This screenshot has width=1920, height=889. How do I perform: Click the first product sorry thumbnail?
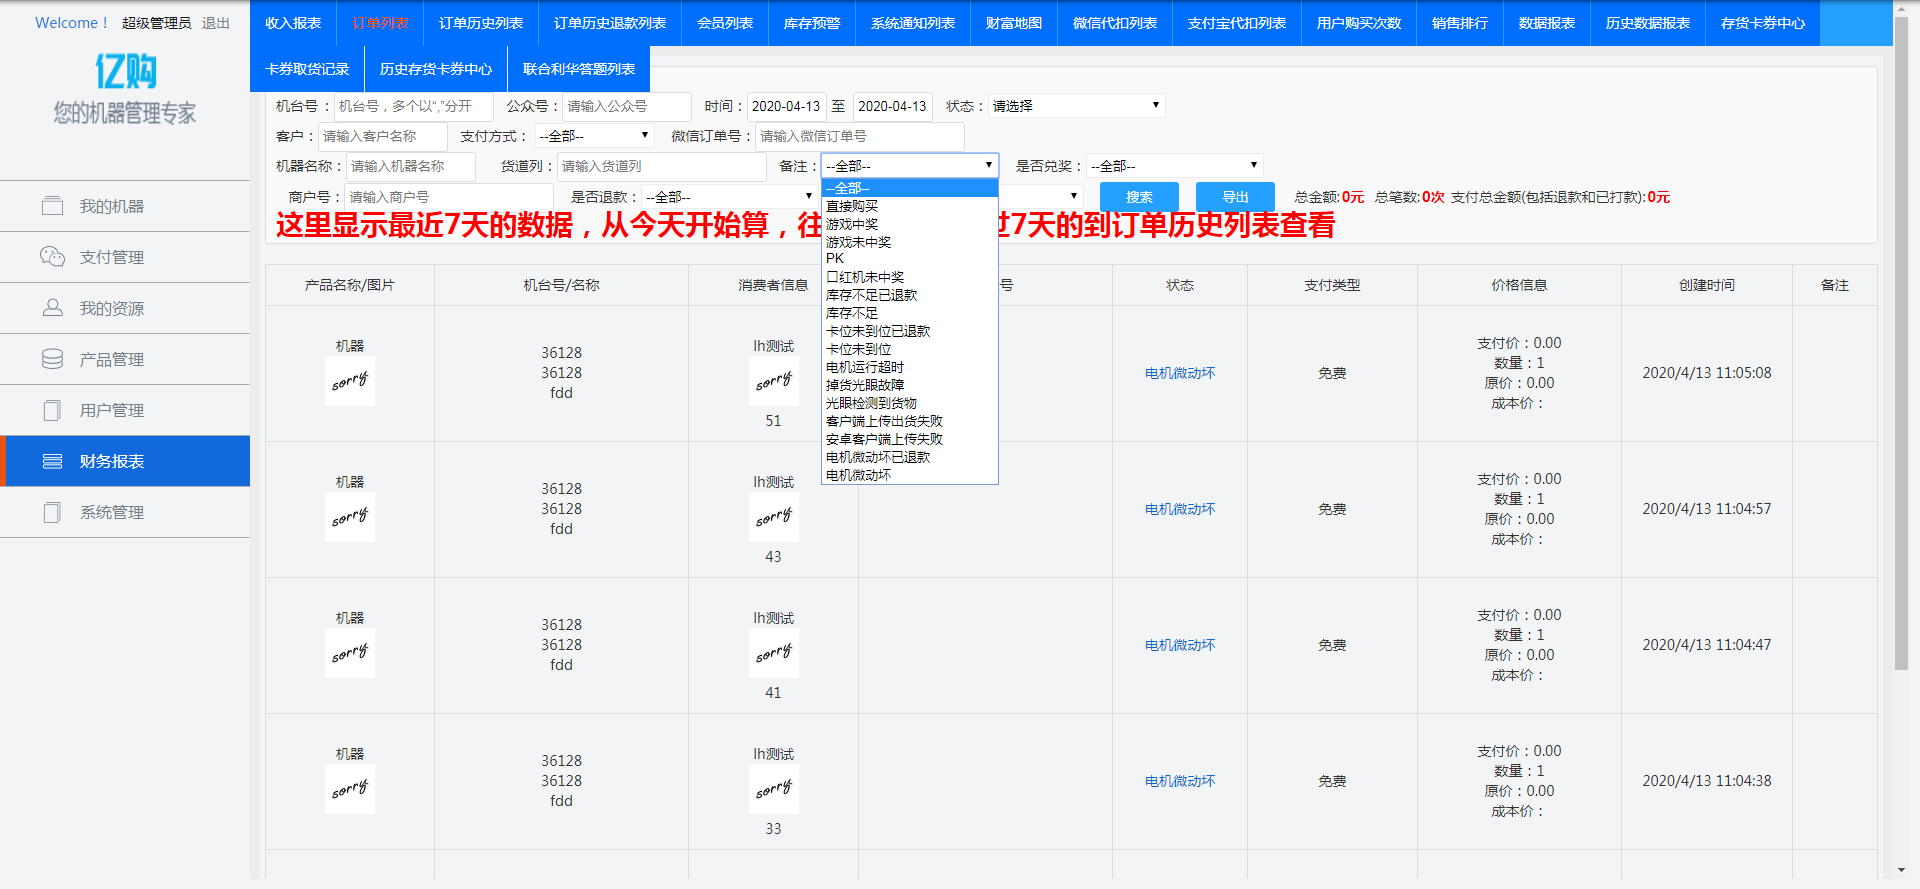350,381
